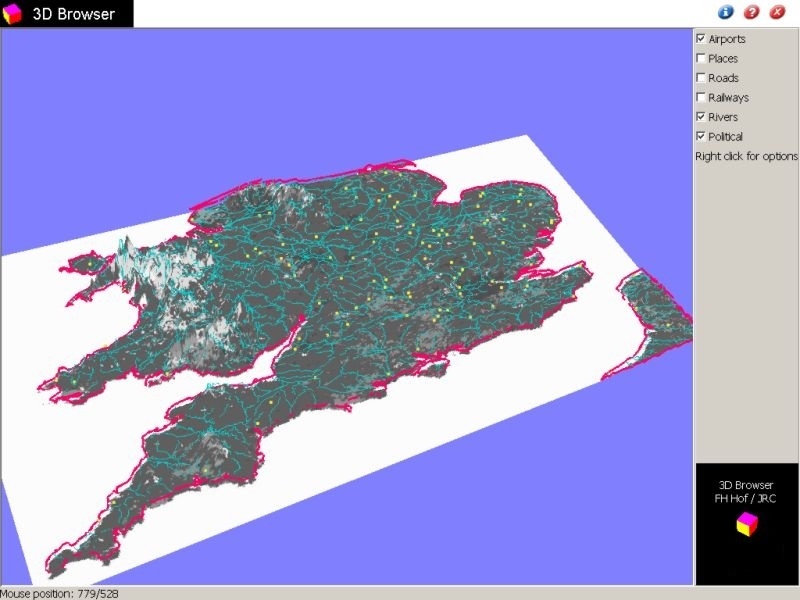Viewport: 800px width, 600px height.
Task: Enable the Places checkbox
Action: tap(701, 58)
